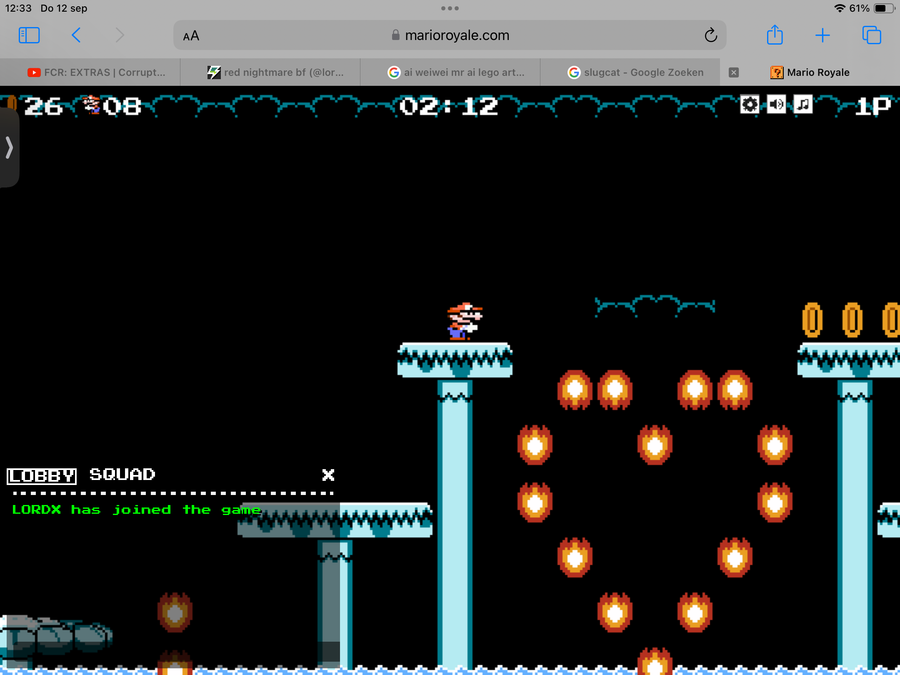Tap the Wi-Fi status icon
Viewport: 900px width, 675px height.
pyautogui.click(x=840, y=8)
